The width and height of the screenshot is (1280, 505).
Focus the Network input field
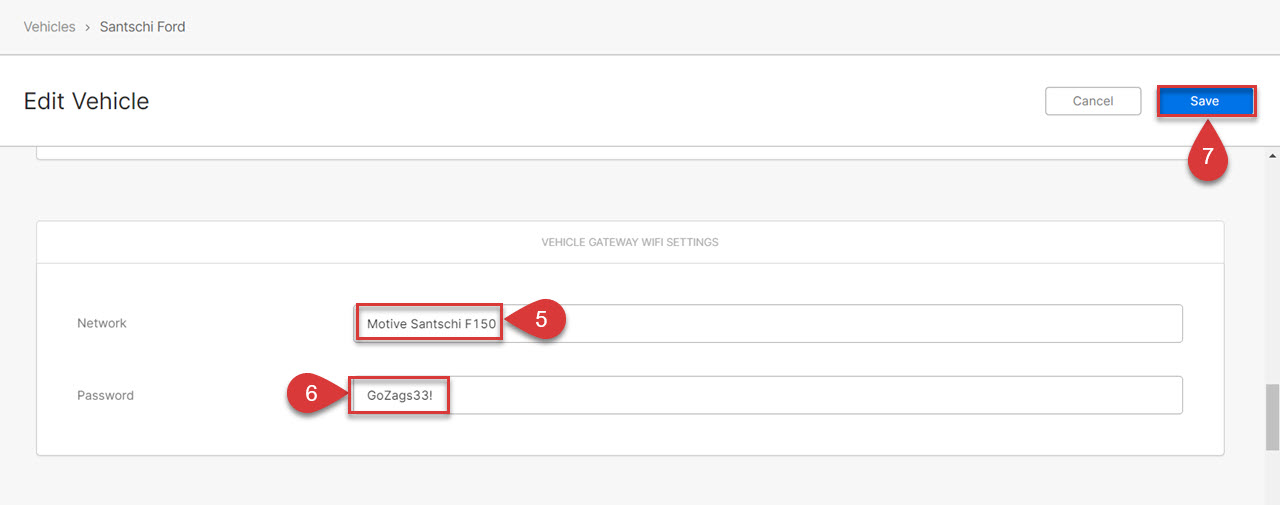768,324
